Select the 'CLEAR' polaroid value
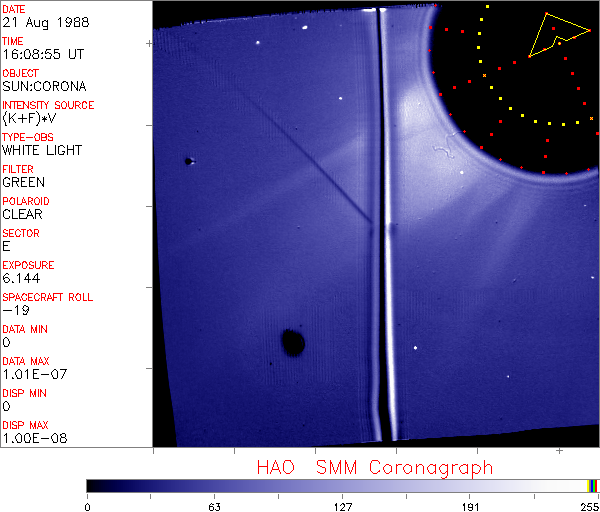Viewport: 600px width, 512px height. (x=24, y=214)
